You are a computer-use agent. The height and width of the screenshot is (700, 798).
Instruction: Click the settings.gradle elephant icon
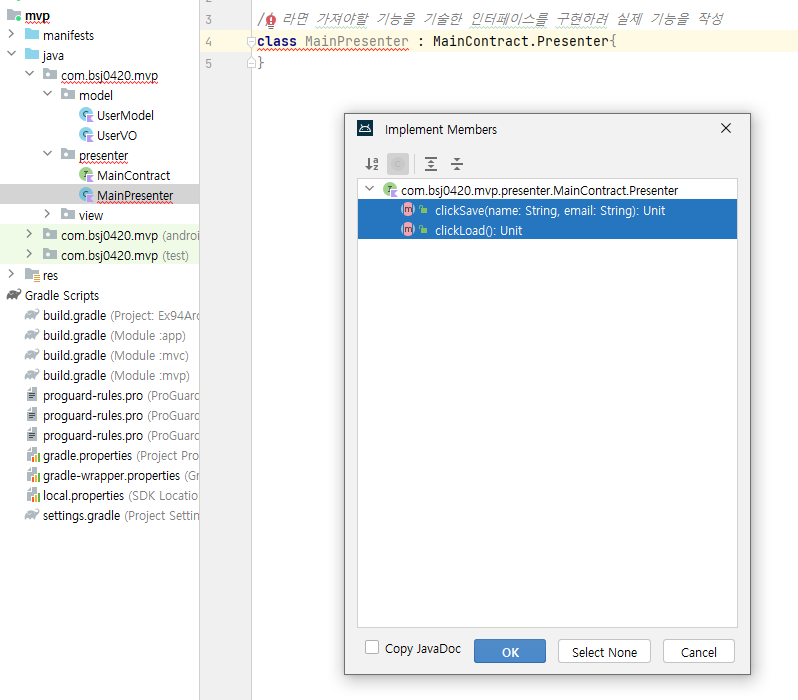tap(32, 515)
